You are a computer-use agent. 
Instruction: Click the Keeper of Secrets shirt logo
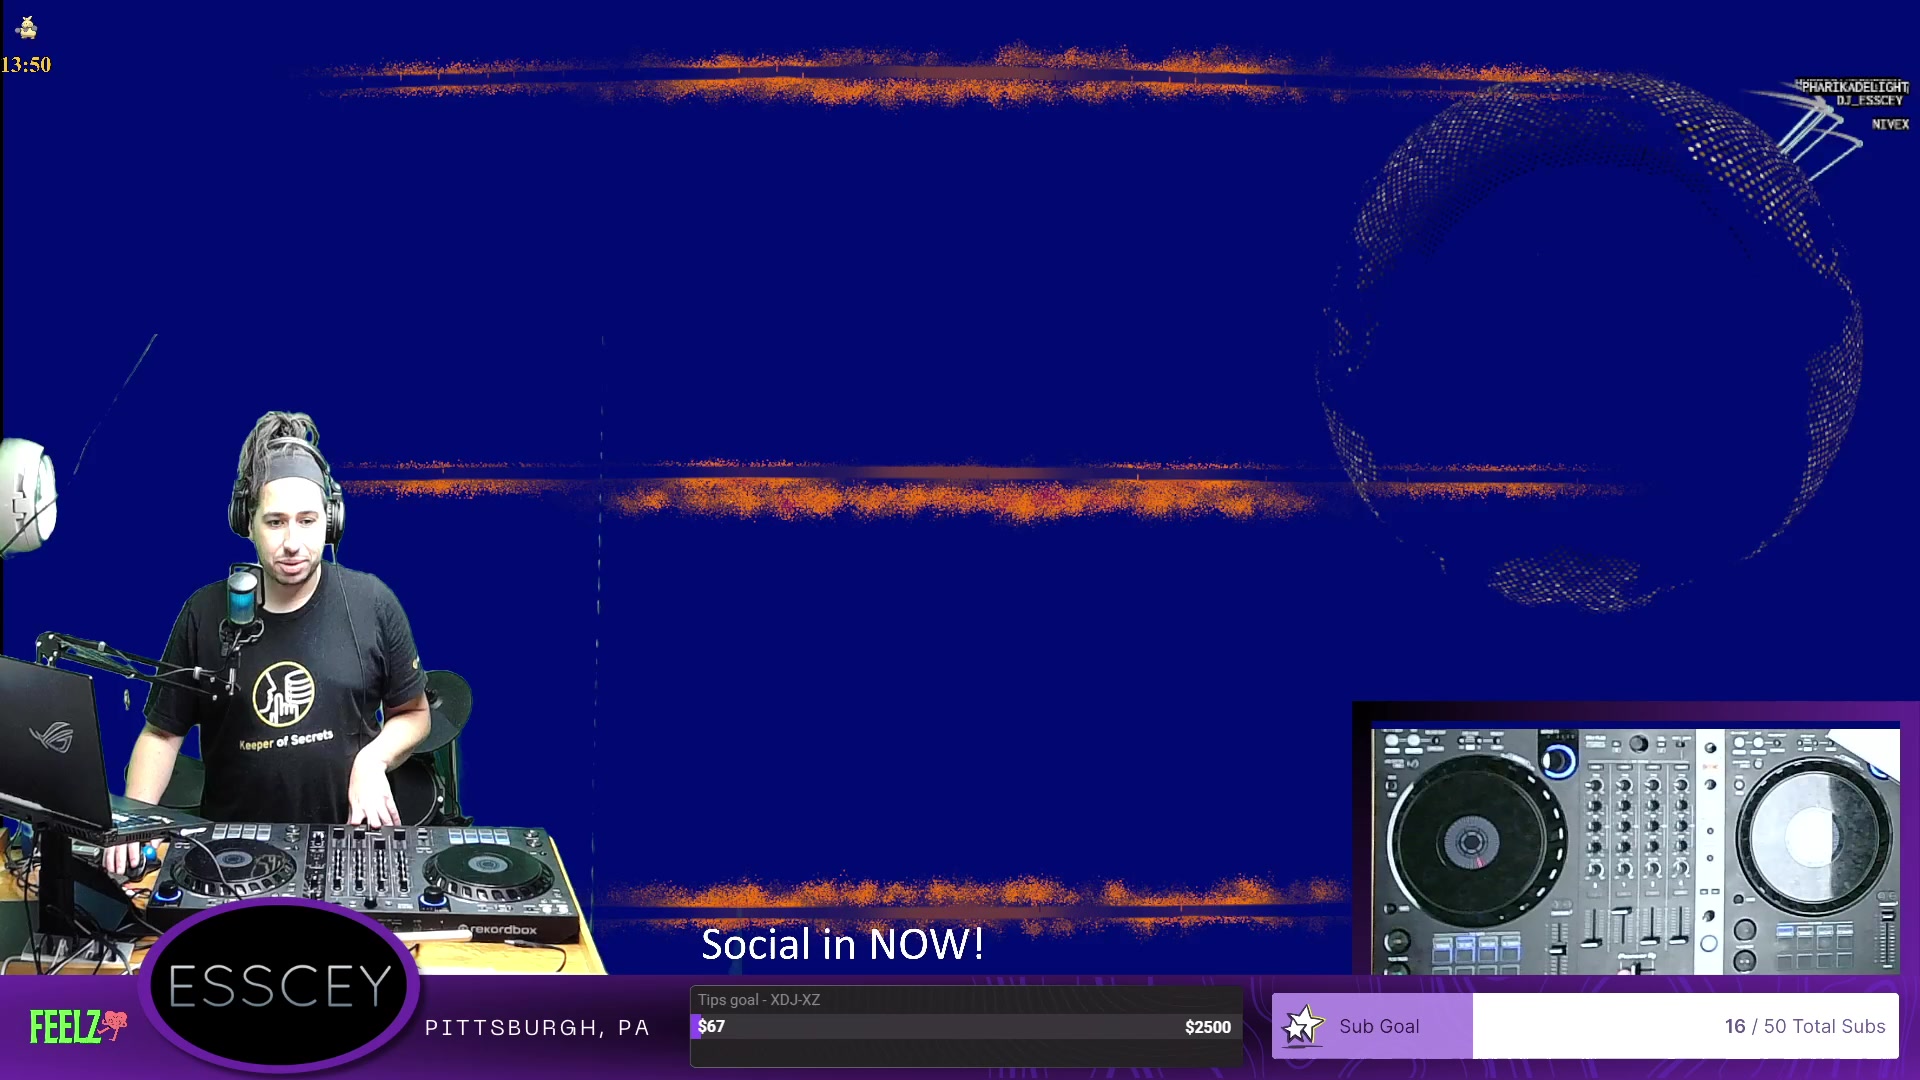point(284,695)
